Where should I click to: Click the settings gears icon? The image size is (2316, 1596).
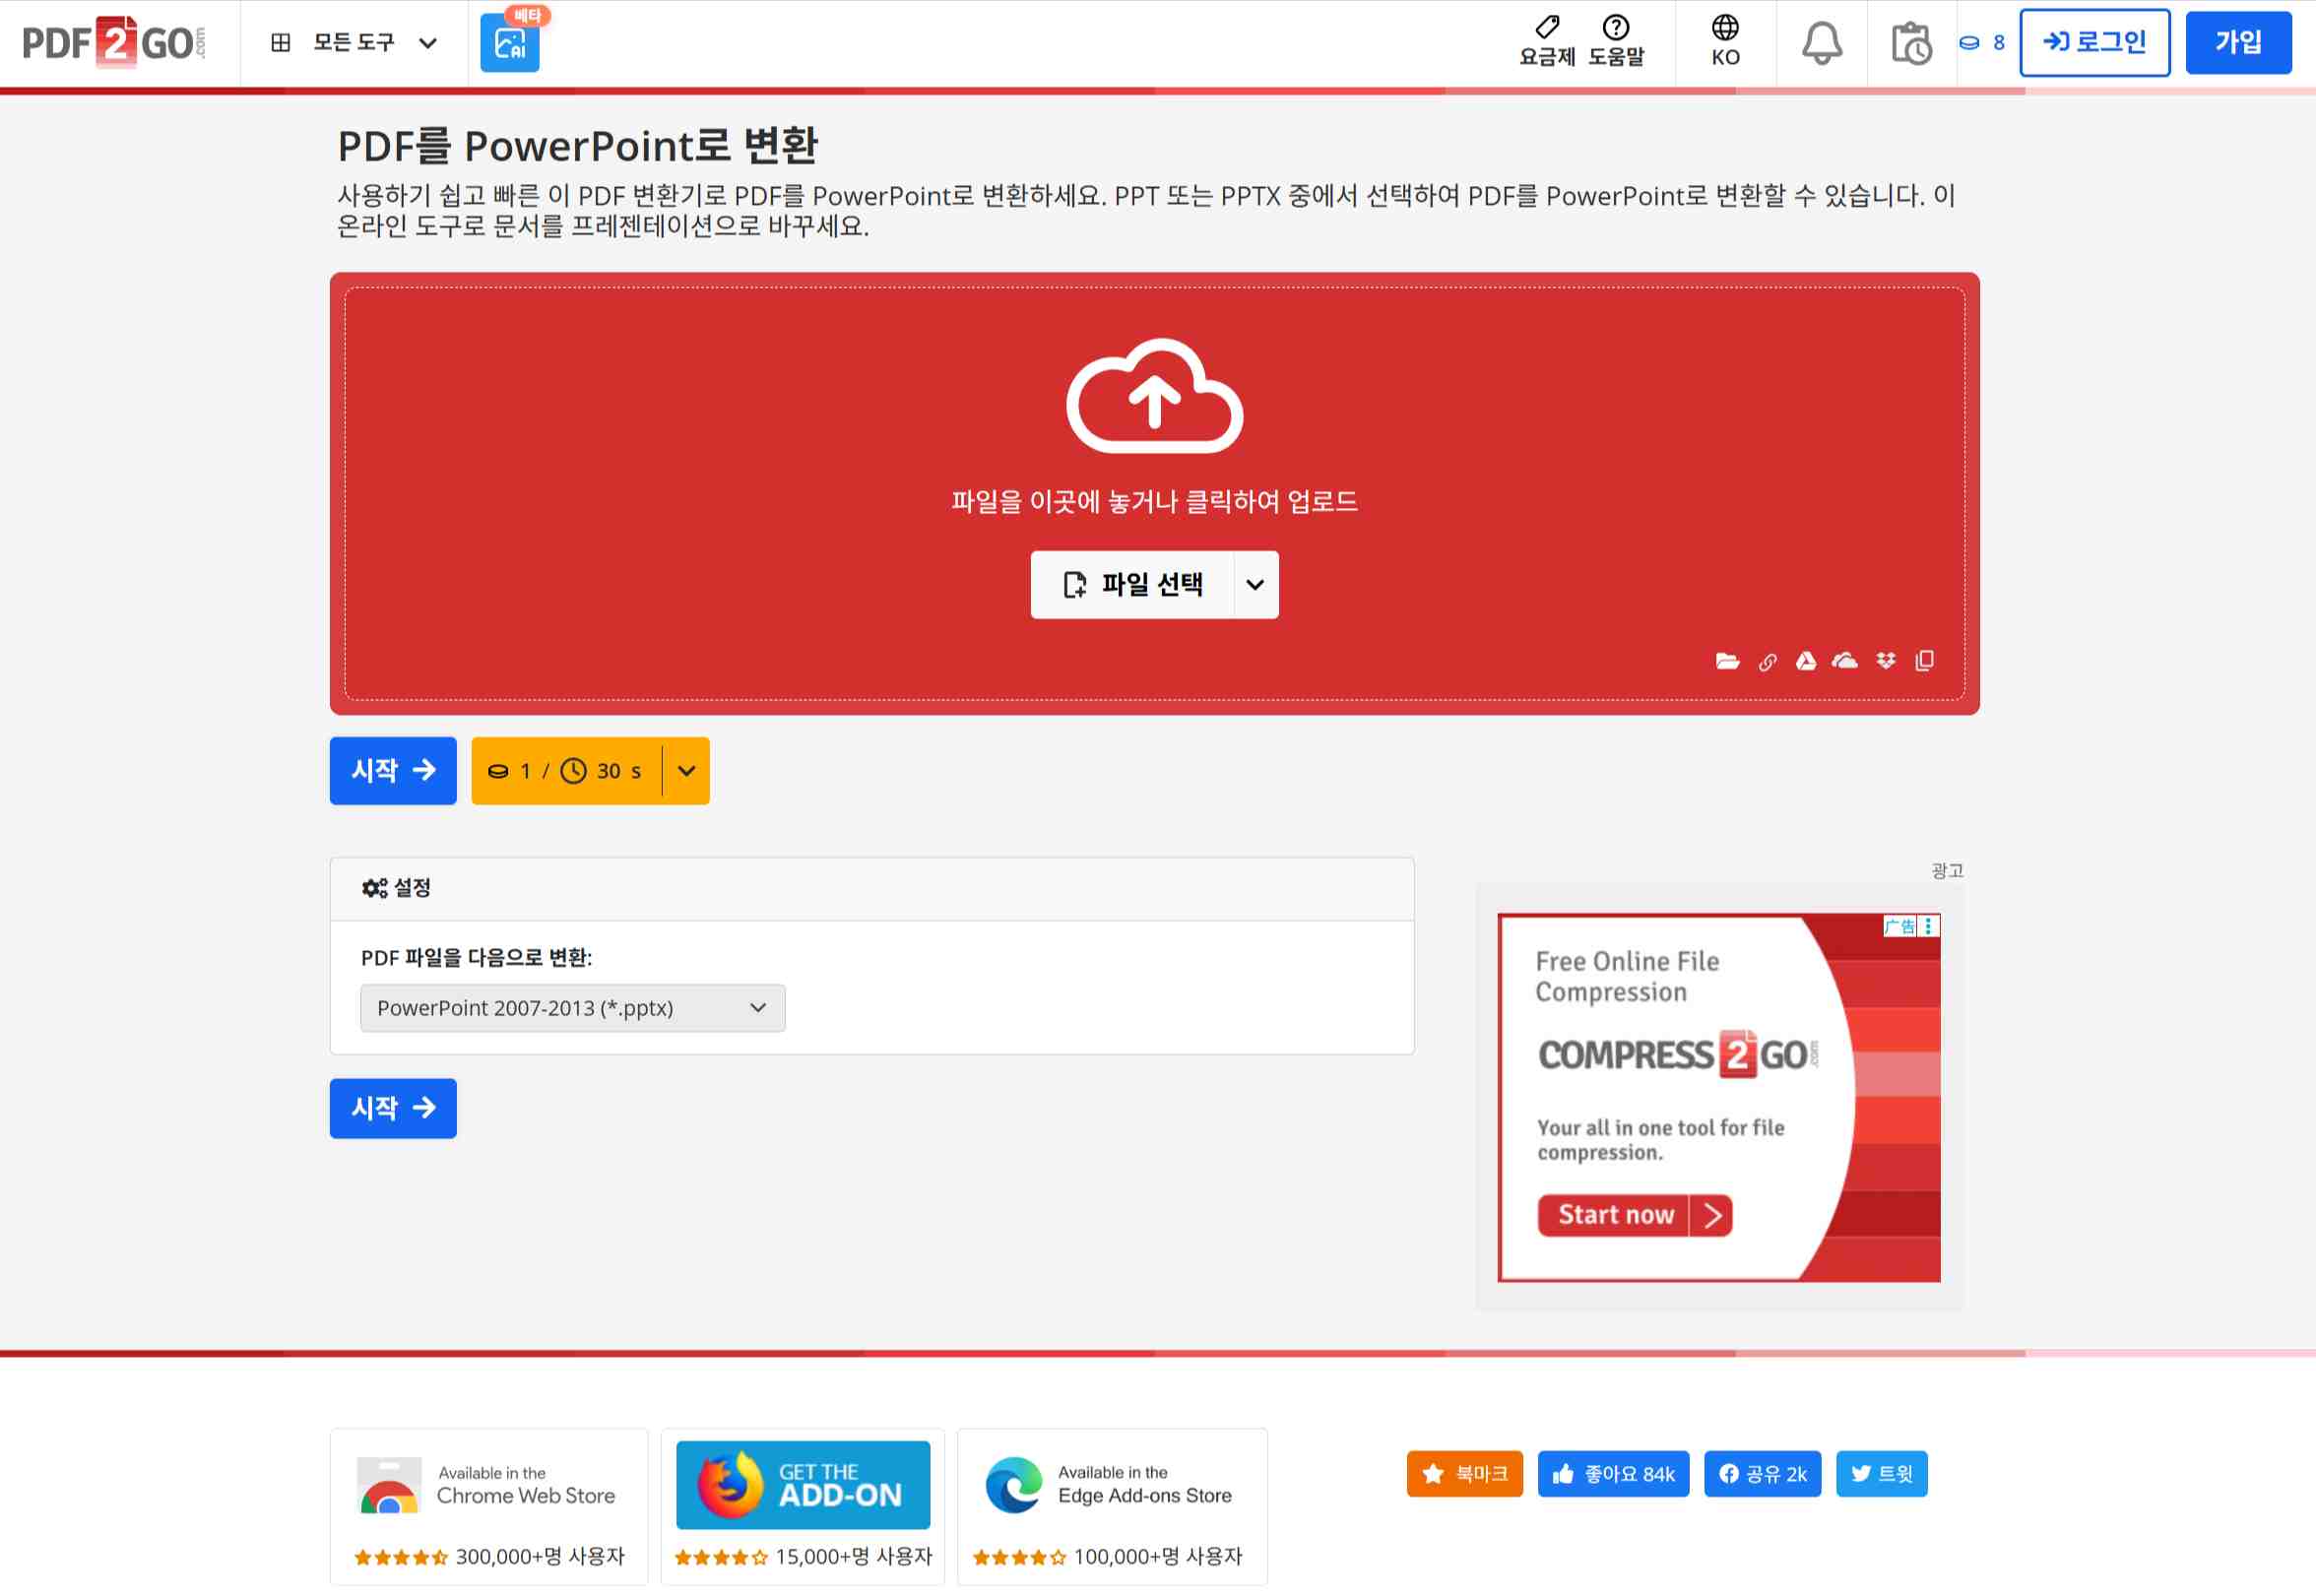point(374,888)
